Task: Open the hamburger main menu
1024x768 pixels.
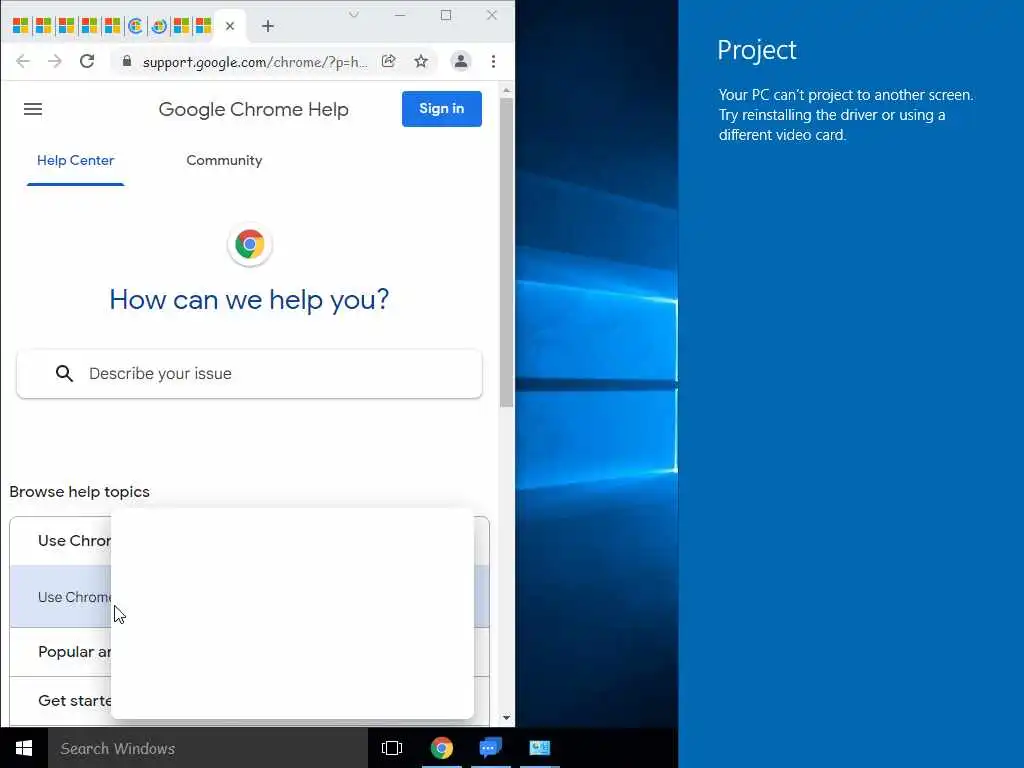Action: pos(33,109)
